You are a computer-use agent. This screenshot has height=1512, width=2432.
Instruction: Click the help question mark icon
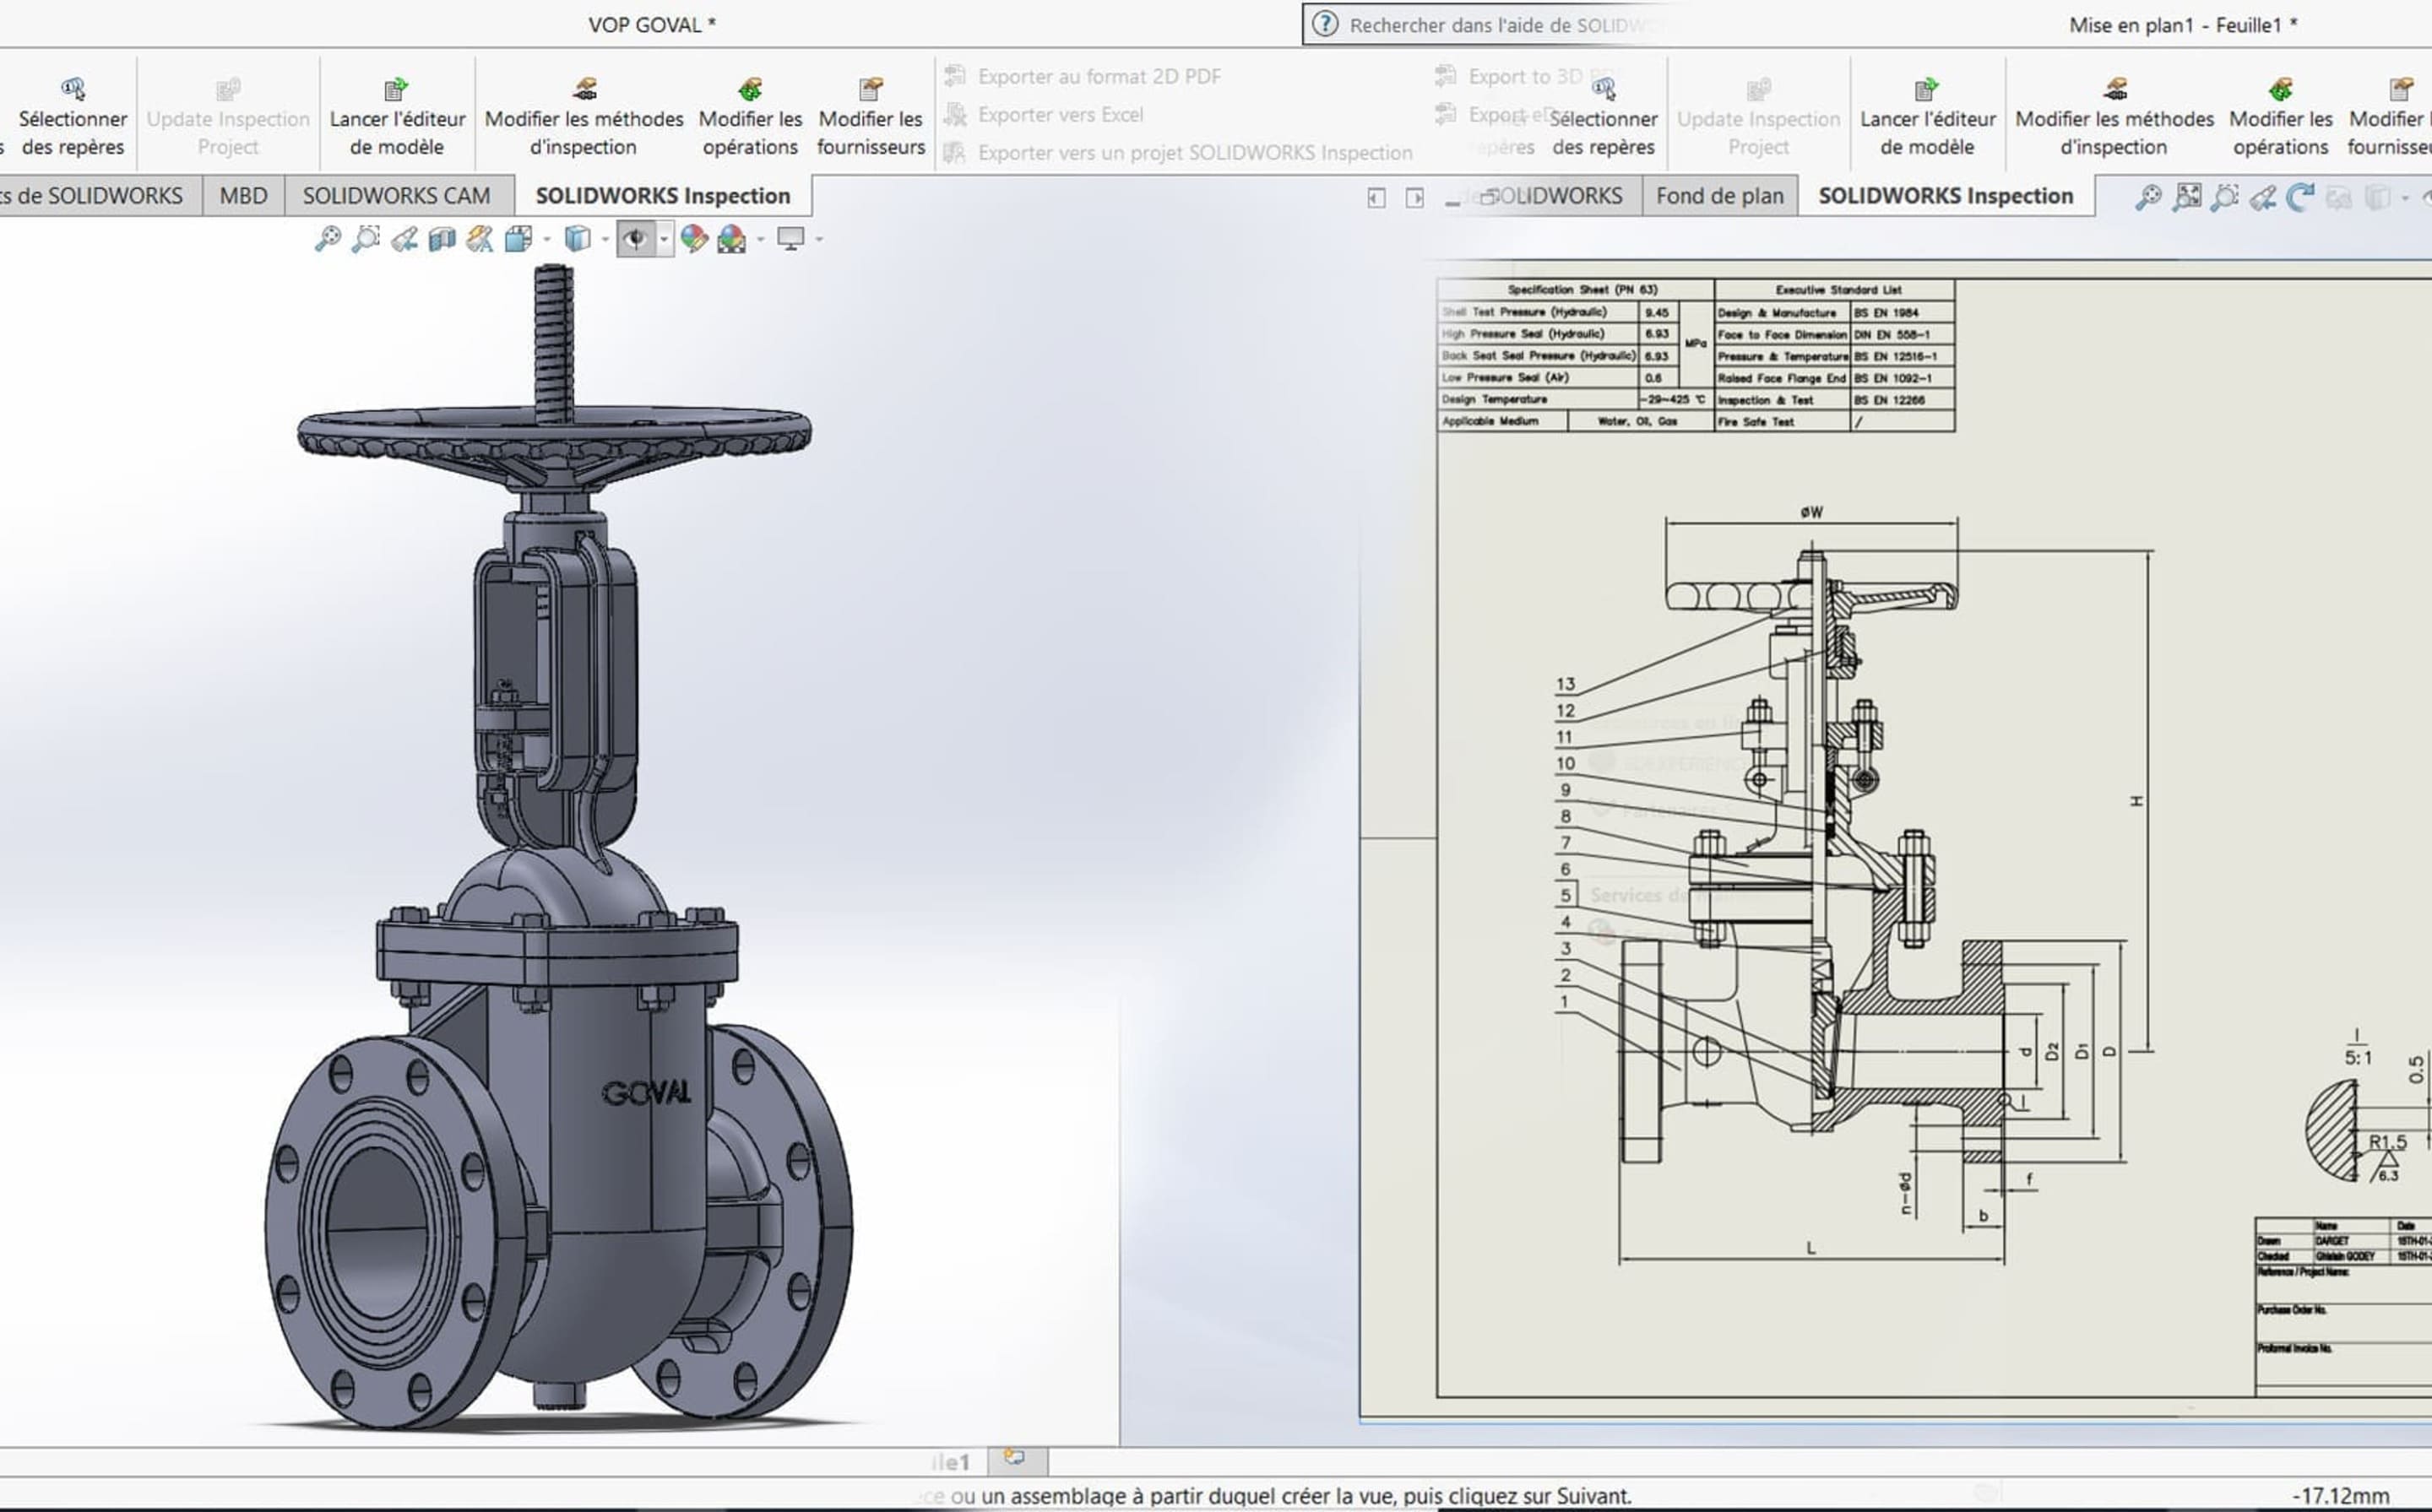pyautogui.click(x=1324, y=24)
